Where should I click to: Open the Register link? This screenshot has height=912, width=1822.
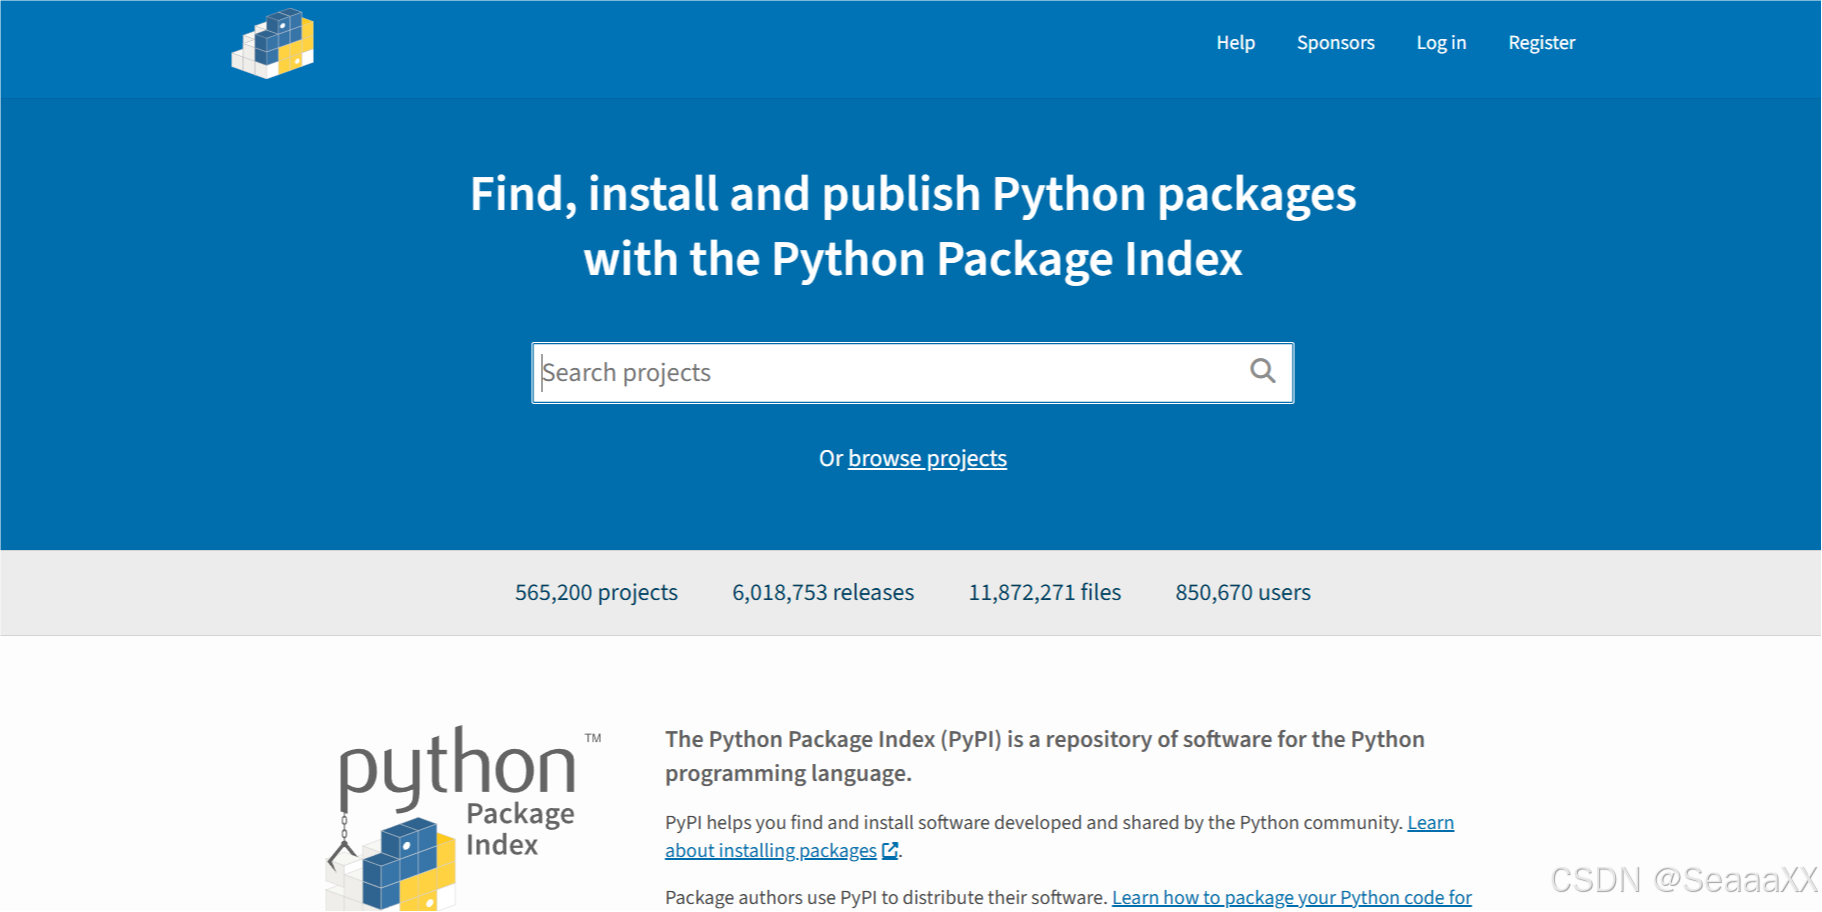(1541, 43)
